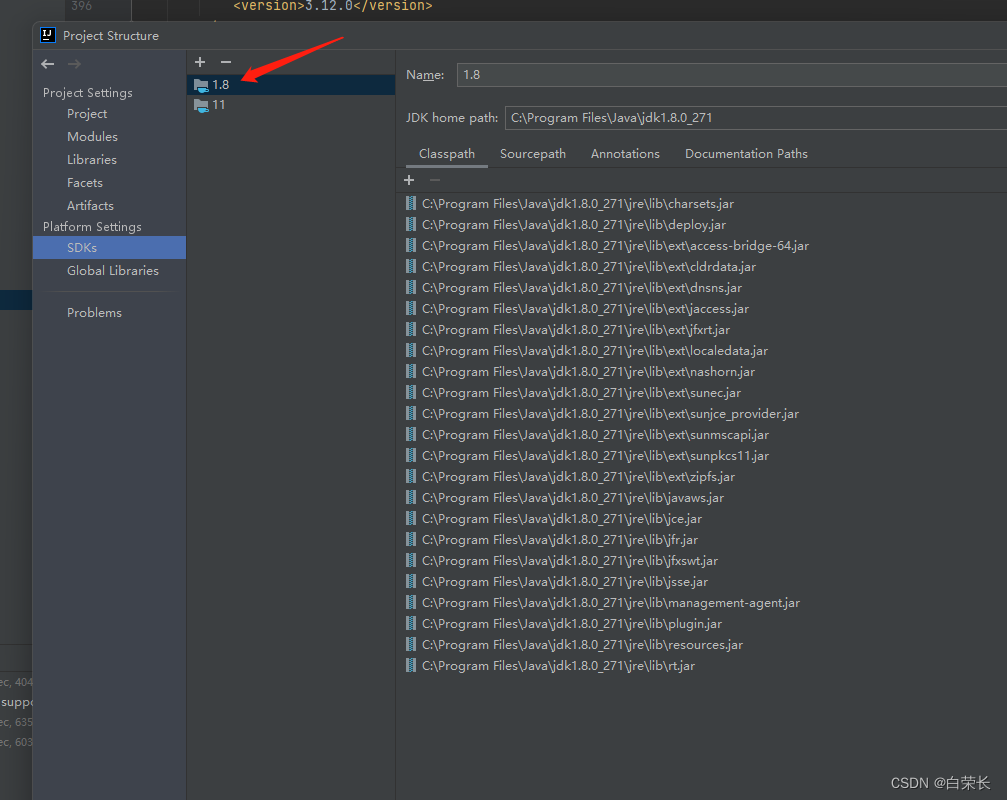Open the Annotations tab
This screenshot has width=1007, height=800.
pos(625,153)
